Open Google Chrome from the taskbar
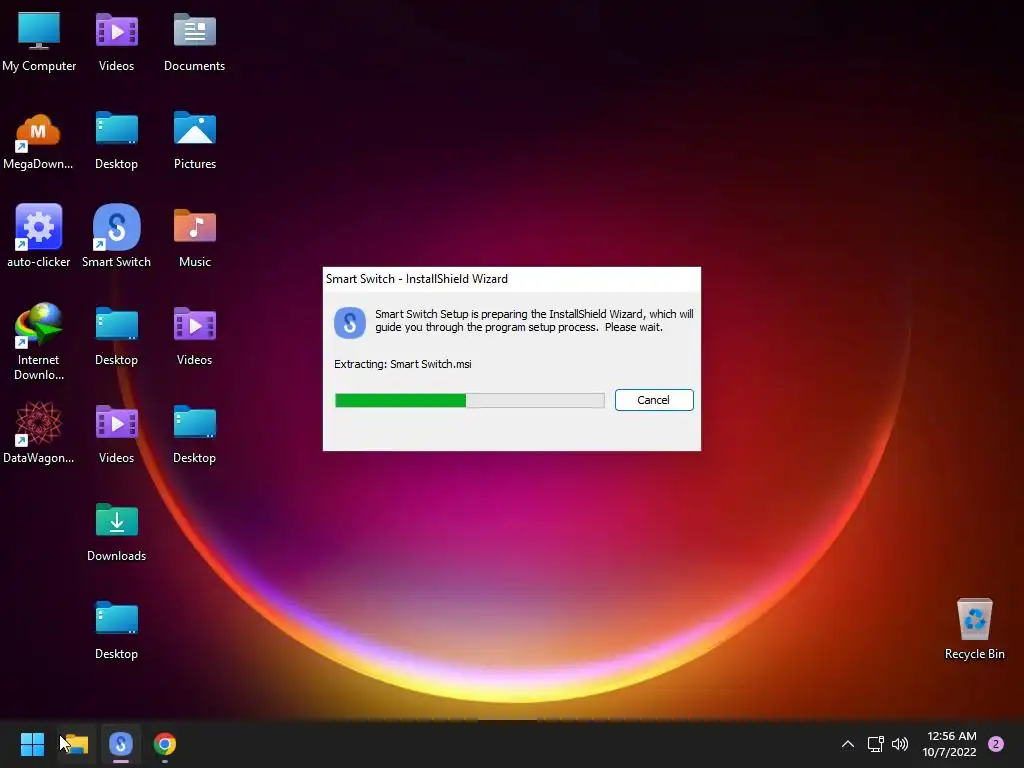Viewport: 1024px width, 768px height. pos(165,744)
